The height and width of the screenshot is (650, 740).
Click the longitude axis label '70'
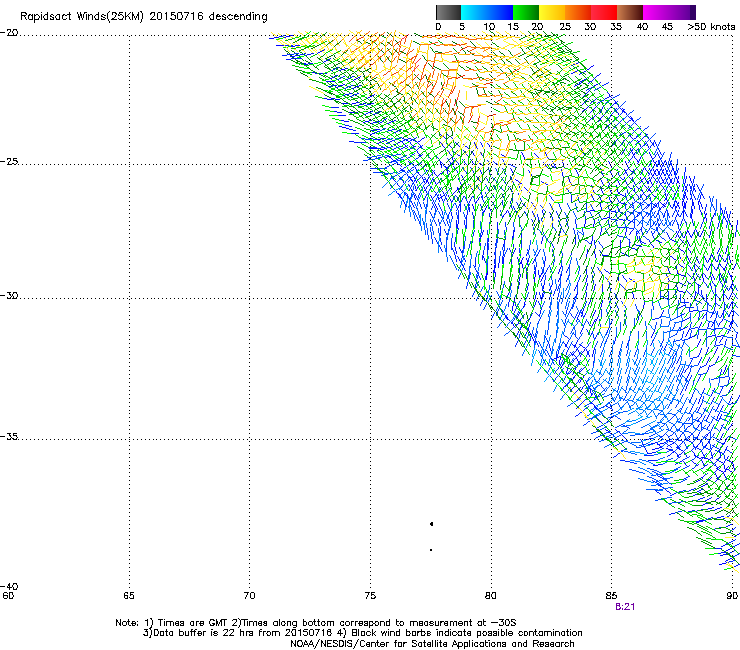point(249,596)
